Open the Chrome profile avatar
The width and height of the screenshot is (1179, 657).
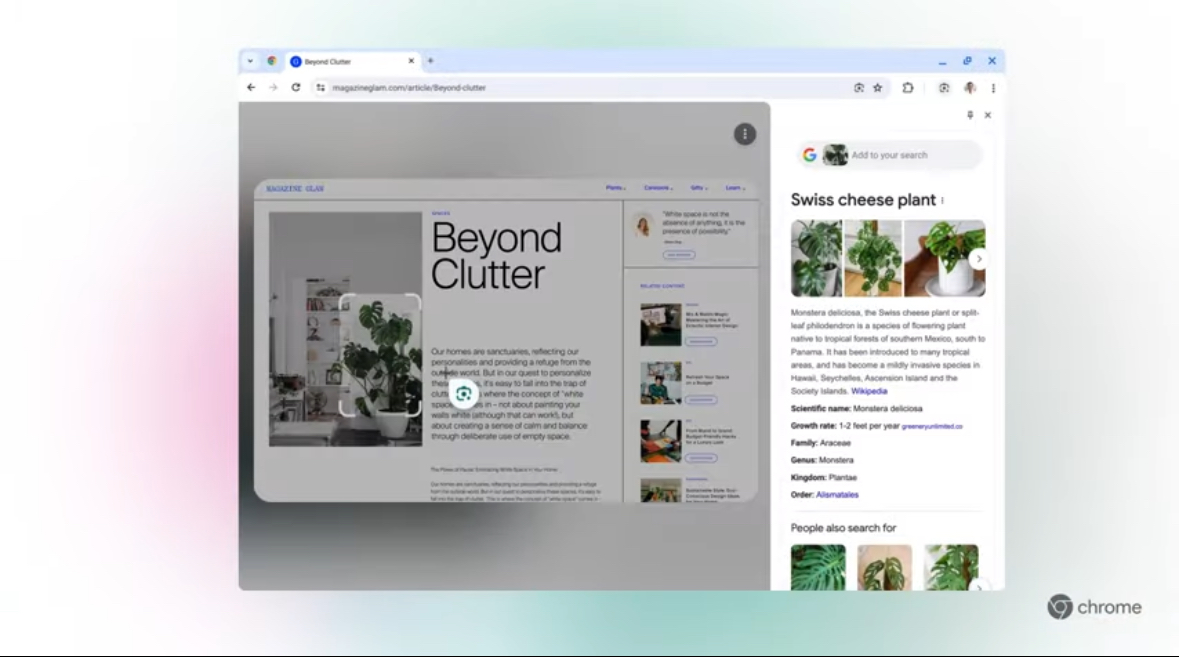(x=970, y=88)
